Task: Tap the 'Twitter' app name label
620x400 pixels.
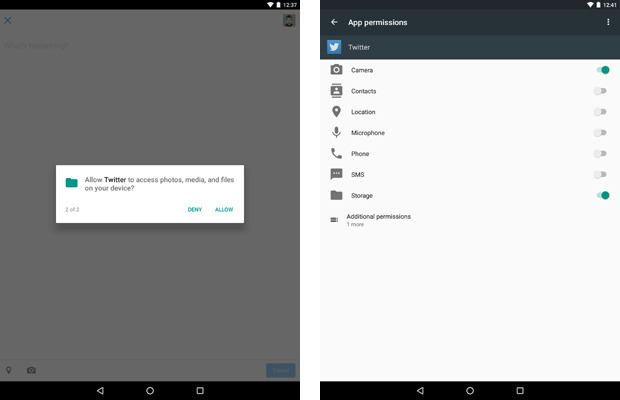Action: click(359, 47)
